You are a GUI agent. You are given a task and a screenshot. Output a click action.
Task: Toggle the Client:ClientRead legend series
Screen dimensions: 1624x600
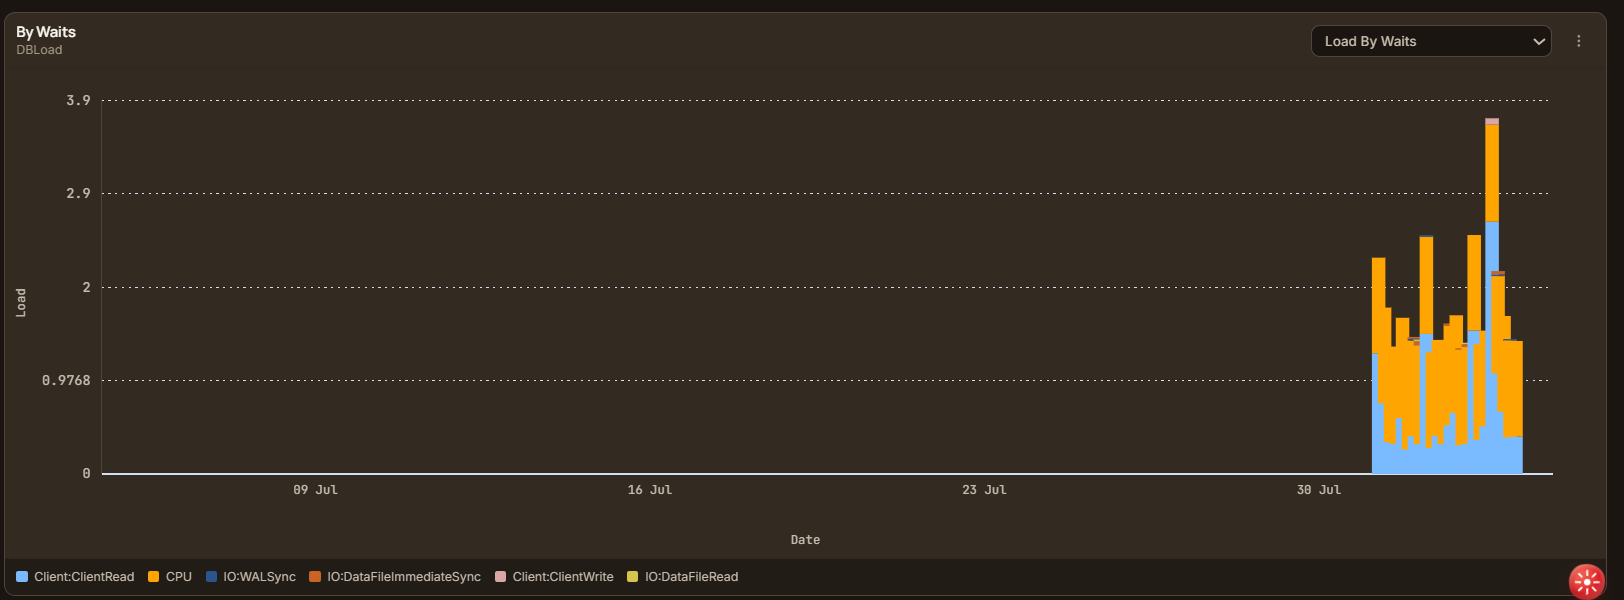point(75,577)
